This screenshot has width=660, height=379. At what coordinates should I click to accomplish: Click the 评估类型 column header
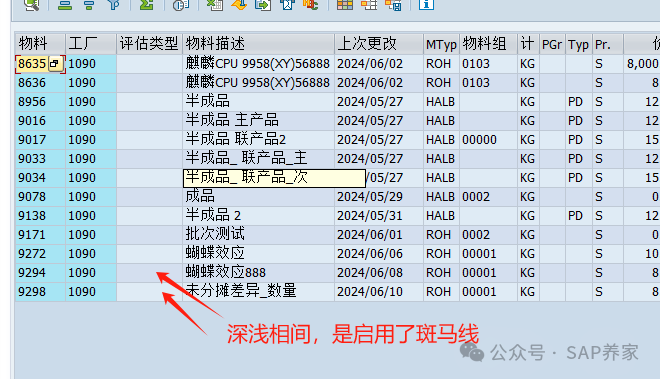pyautogui.click(x=149, y=44)
